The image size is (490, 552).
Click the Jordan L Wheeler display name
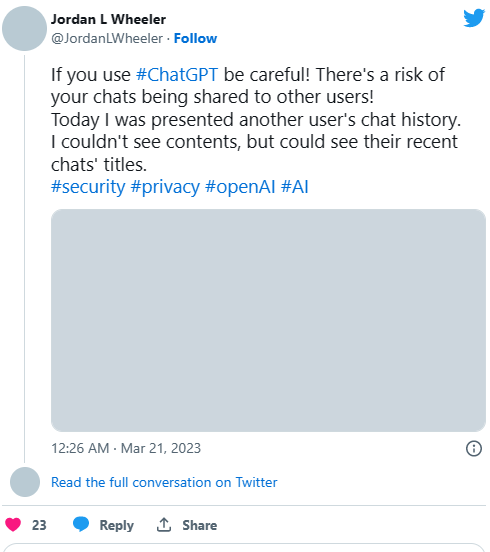pos(108,19)
